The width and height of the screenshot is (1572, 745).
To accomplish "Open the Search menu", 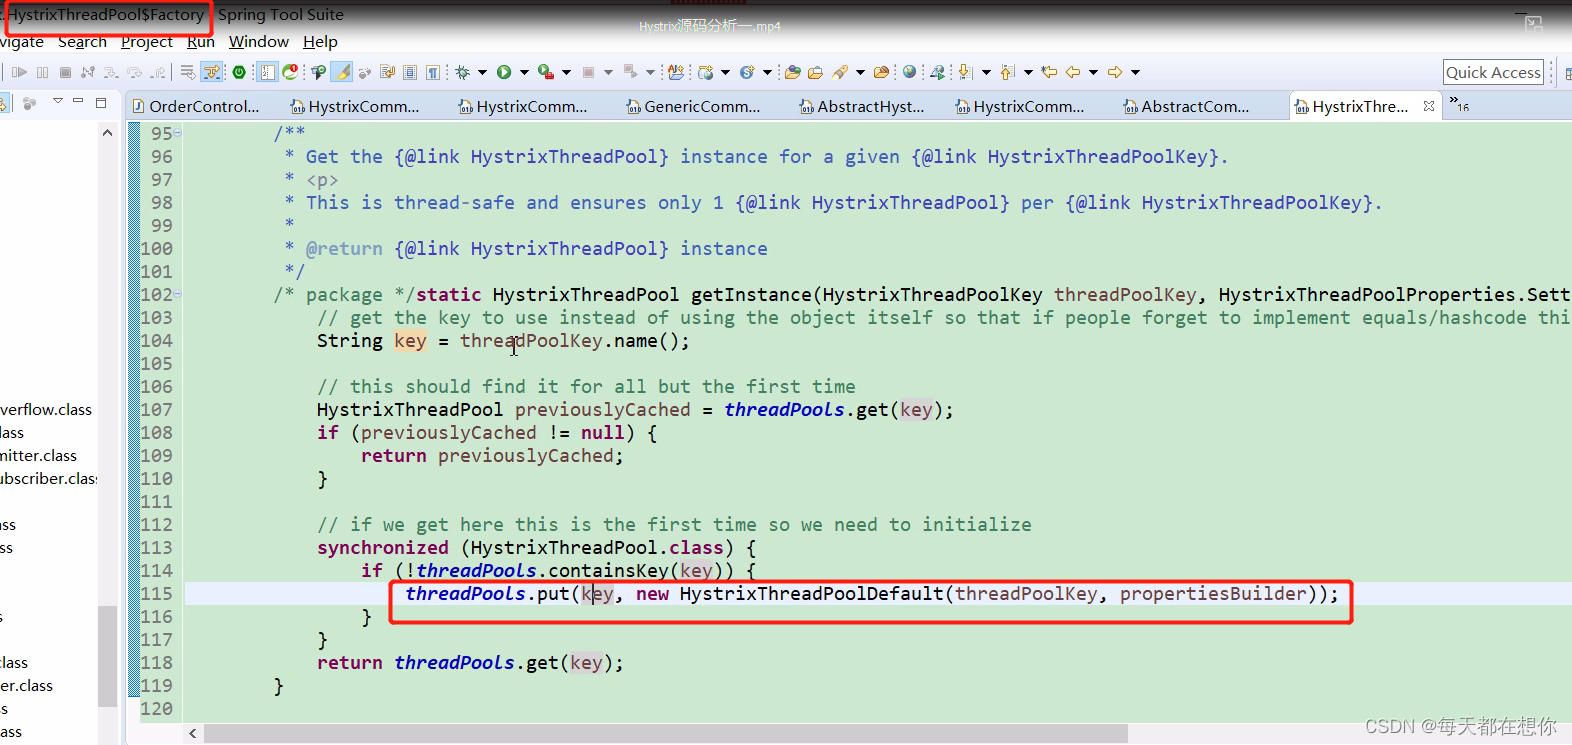I will [x=82, y=42].
